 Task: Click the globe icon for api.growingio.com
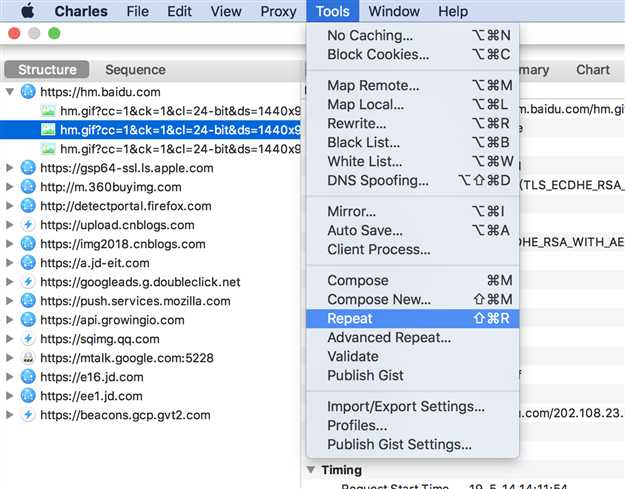point(28,320)
